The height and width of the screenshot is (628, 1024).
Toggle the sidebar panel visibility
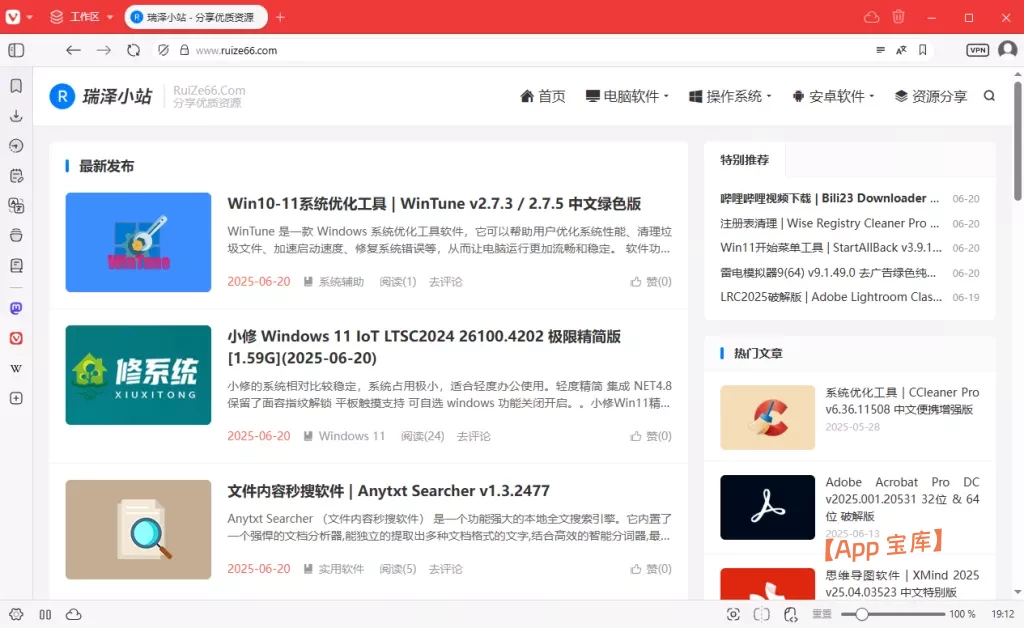point(14,50)
